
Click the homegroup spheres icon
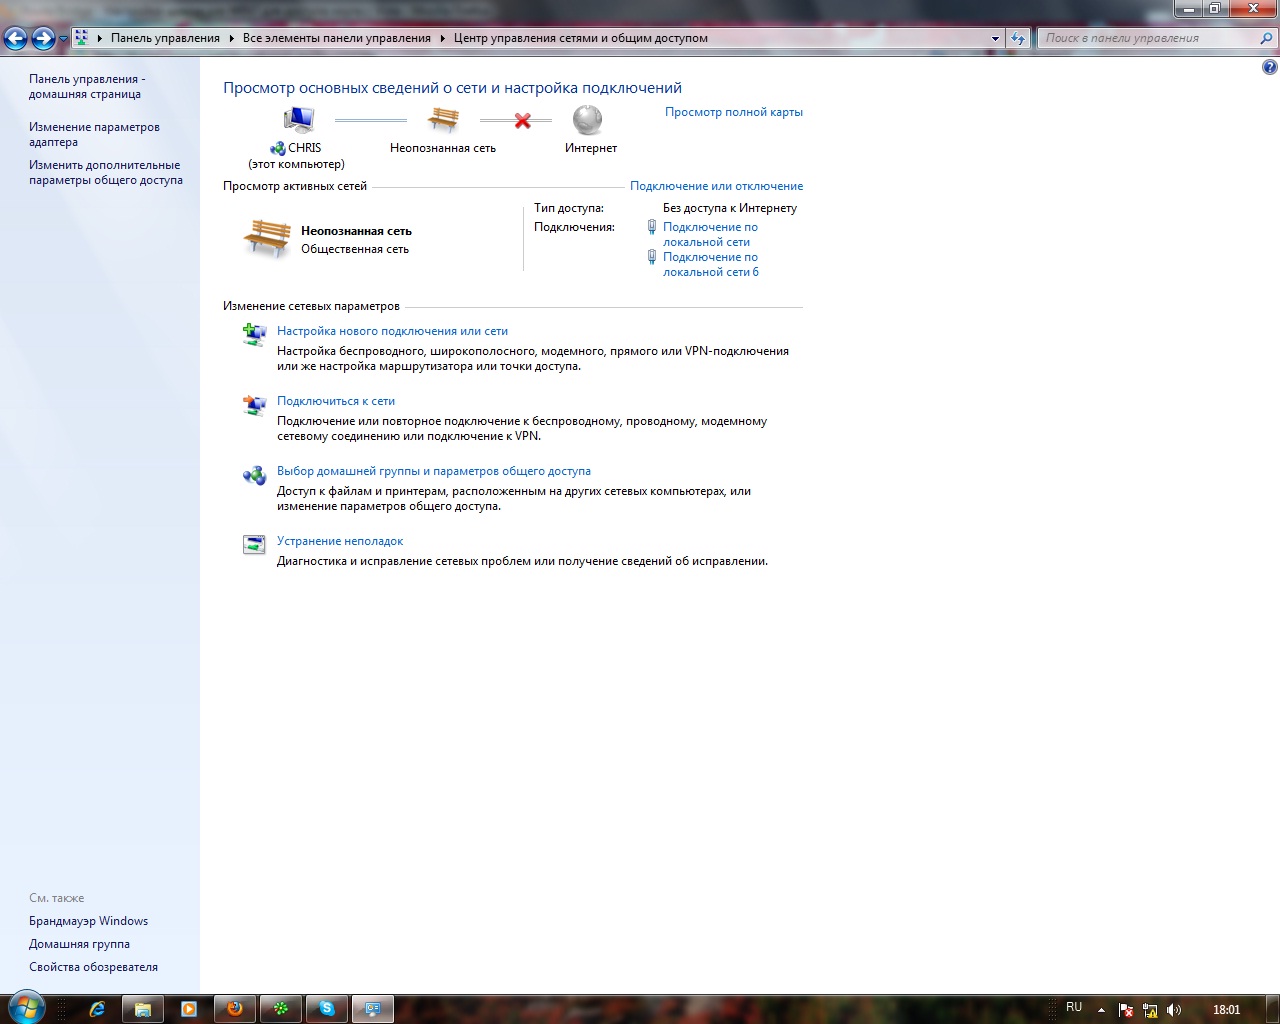pos(254,474)
